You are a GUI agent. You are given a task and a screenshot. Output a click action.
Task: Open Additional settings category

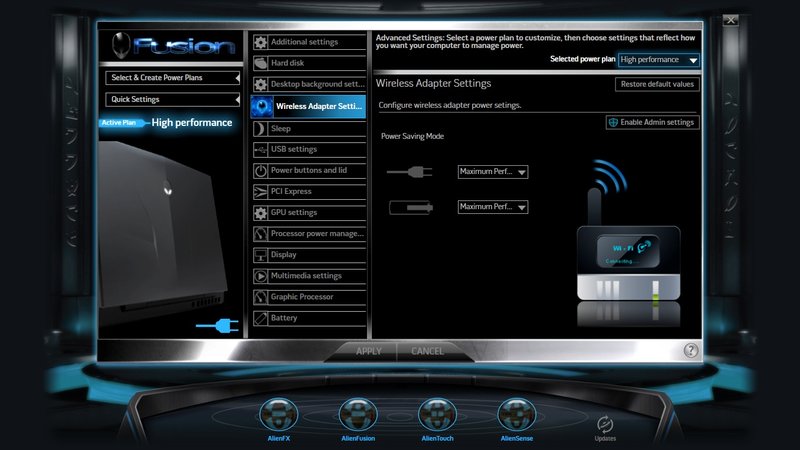(309, 42)
